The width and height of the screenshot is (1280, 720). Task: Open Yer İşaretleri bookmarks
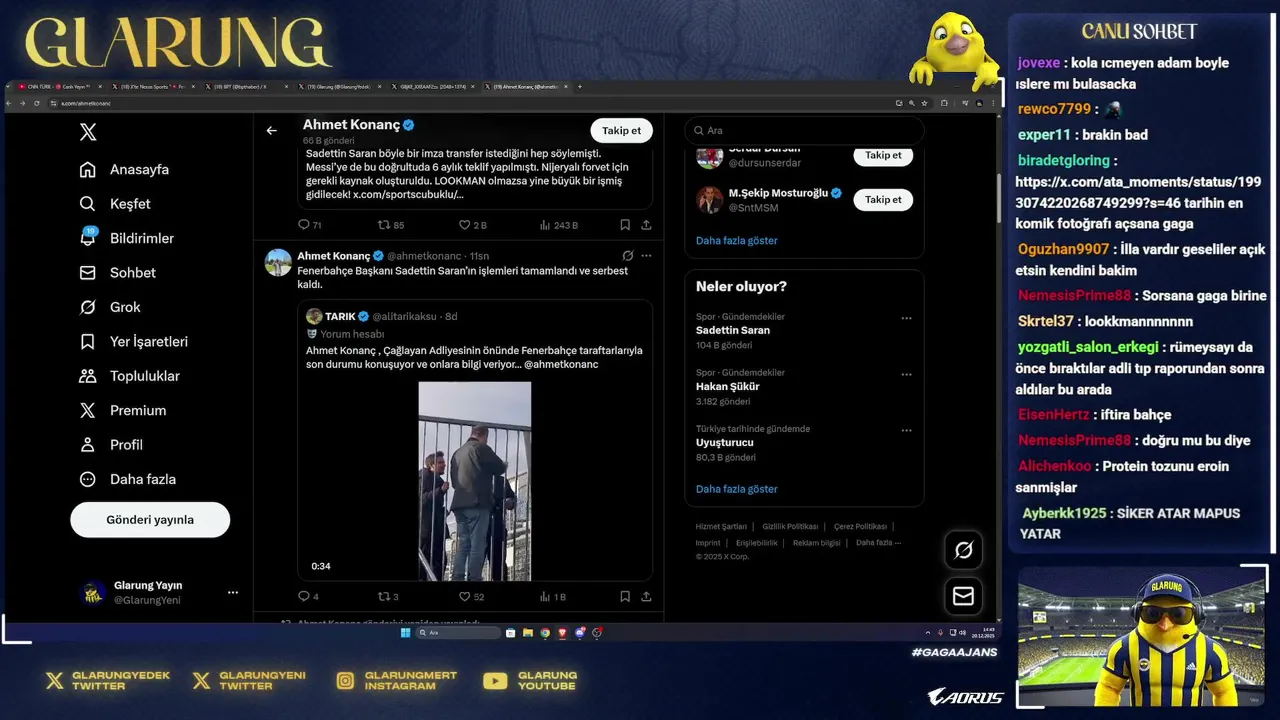coord(133,341)
